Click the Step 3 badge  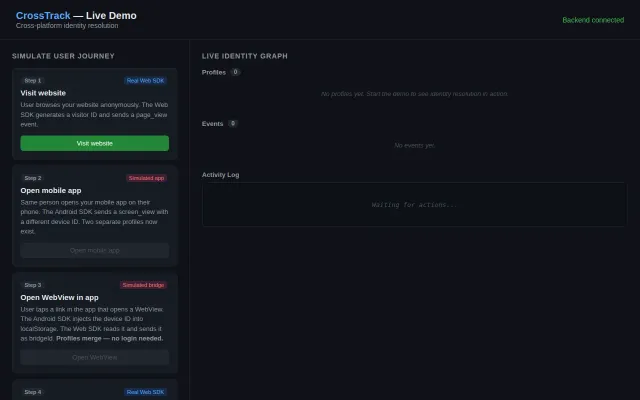(33, 285)
